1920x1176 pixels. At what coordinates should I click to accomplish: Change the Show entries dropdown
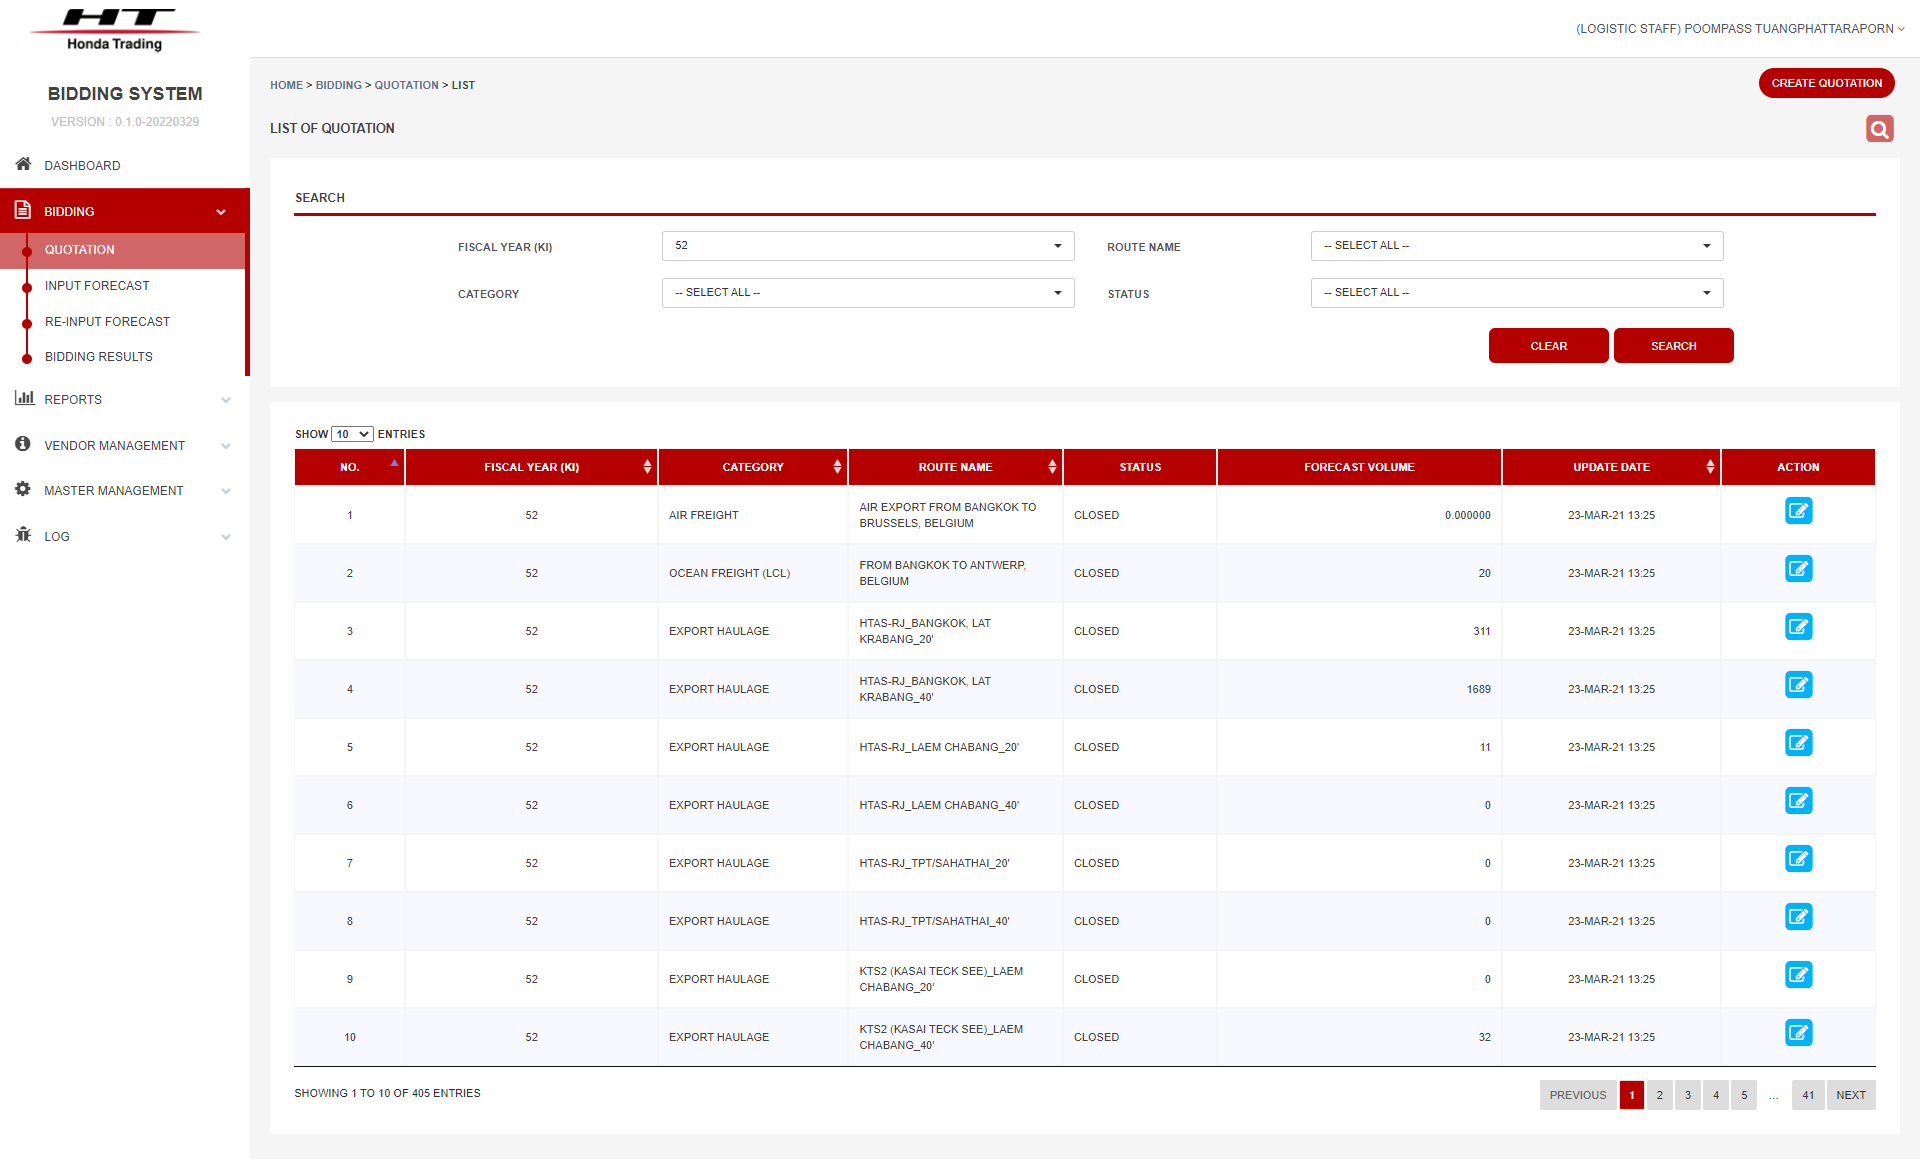(x=351, y=433)
